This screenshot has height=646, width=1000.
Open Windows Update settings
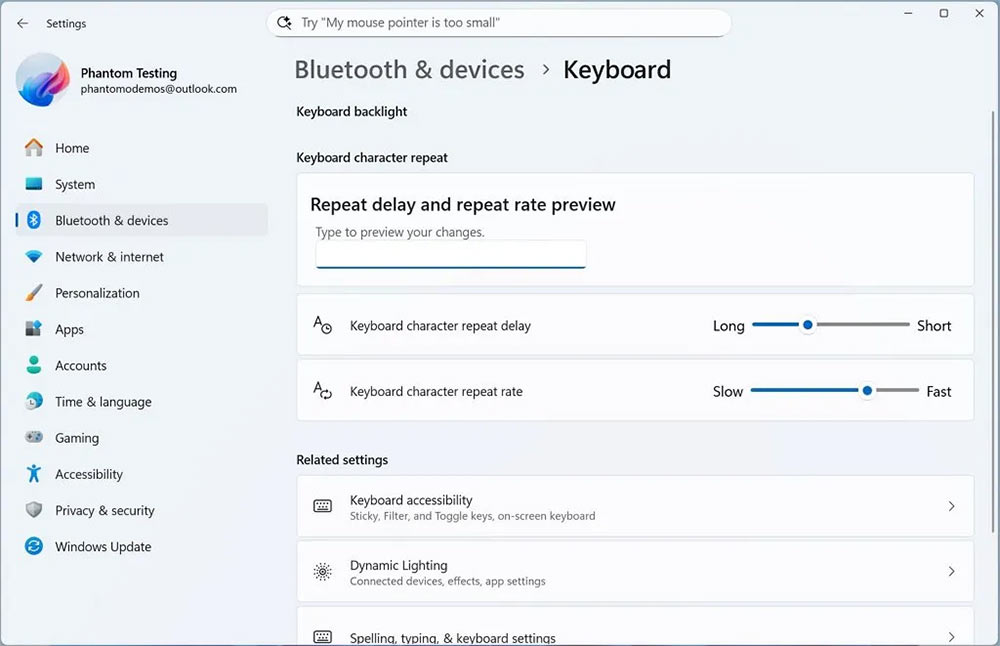(x=103, y=546)
